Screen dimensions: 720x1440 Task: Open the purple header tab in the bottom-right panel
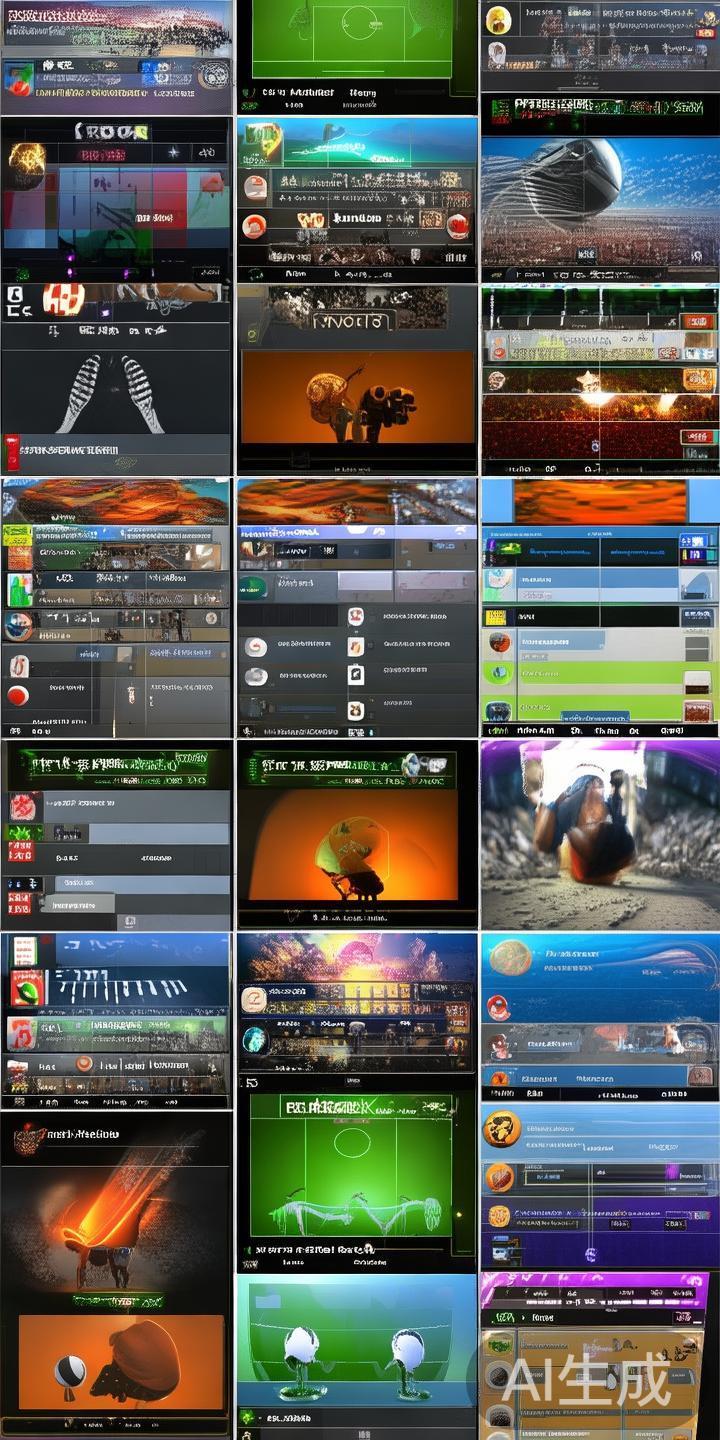click(598, 1292)
